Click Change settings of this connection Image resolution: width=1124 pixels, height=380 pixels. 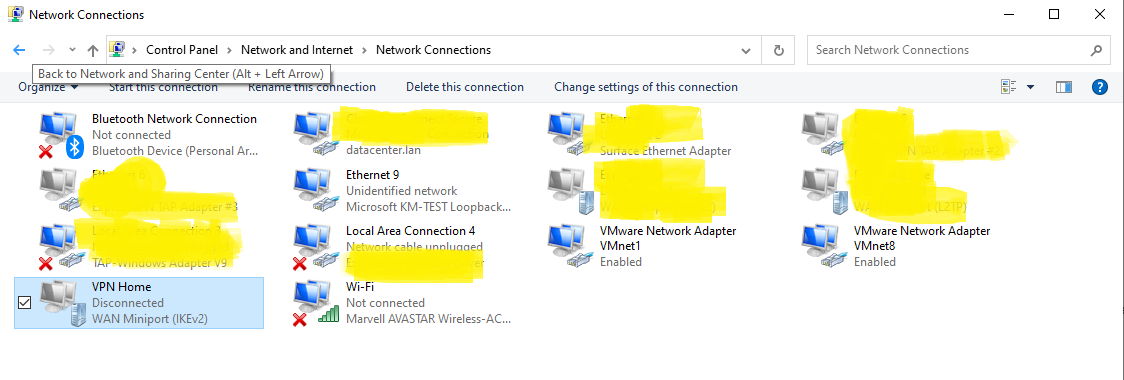pyautogui.click(x=646, y=87)
